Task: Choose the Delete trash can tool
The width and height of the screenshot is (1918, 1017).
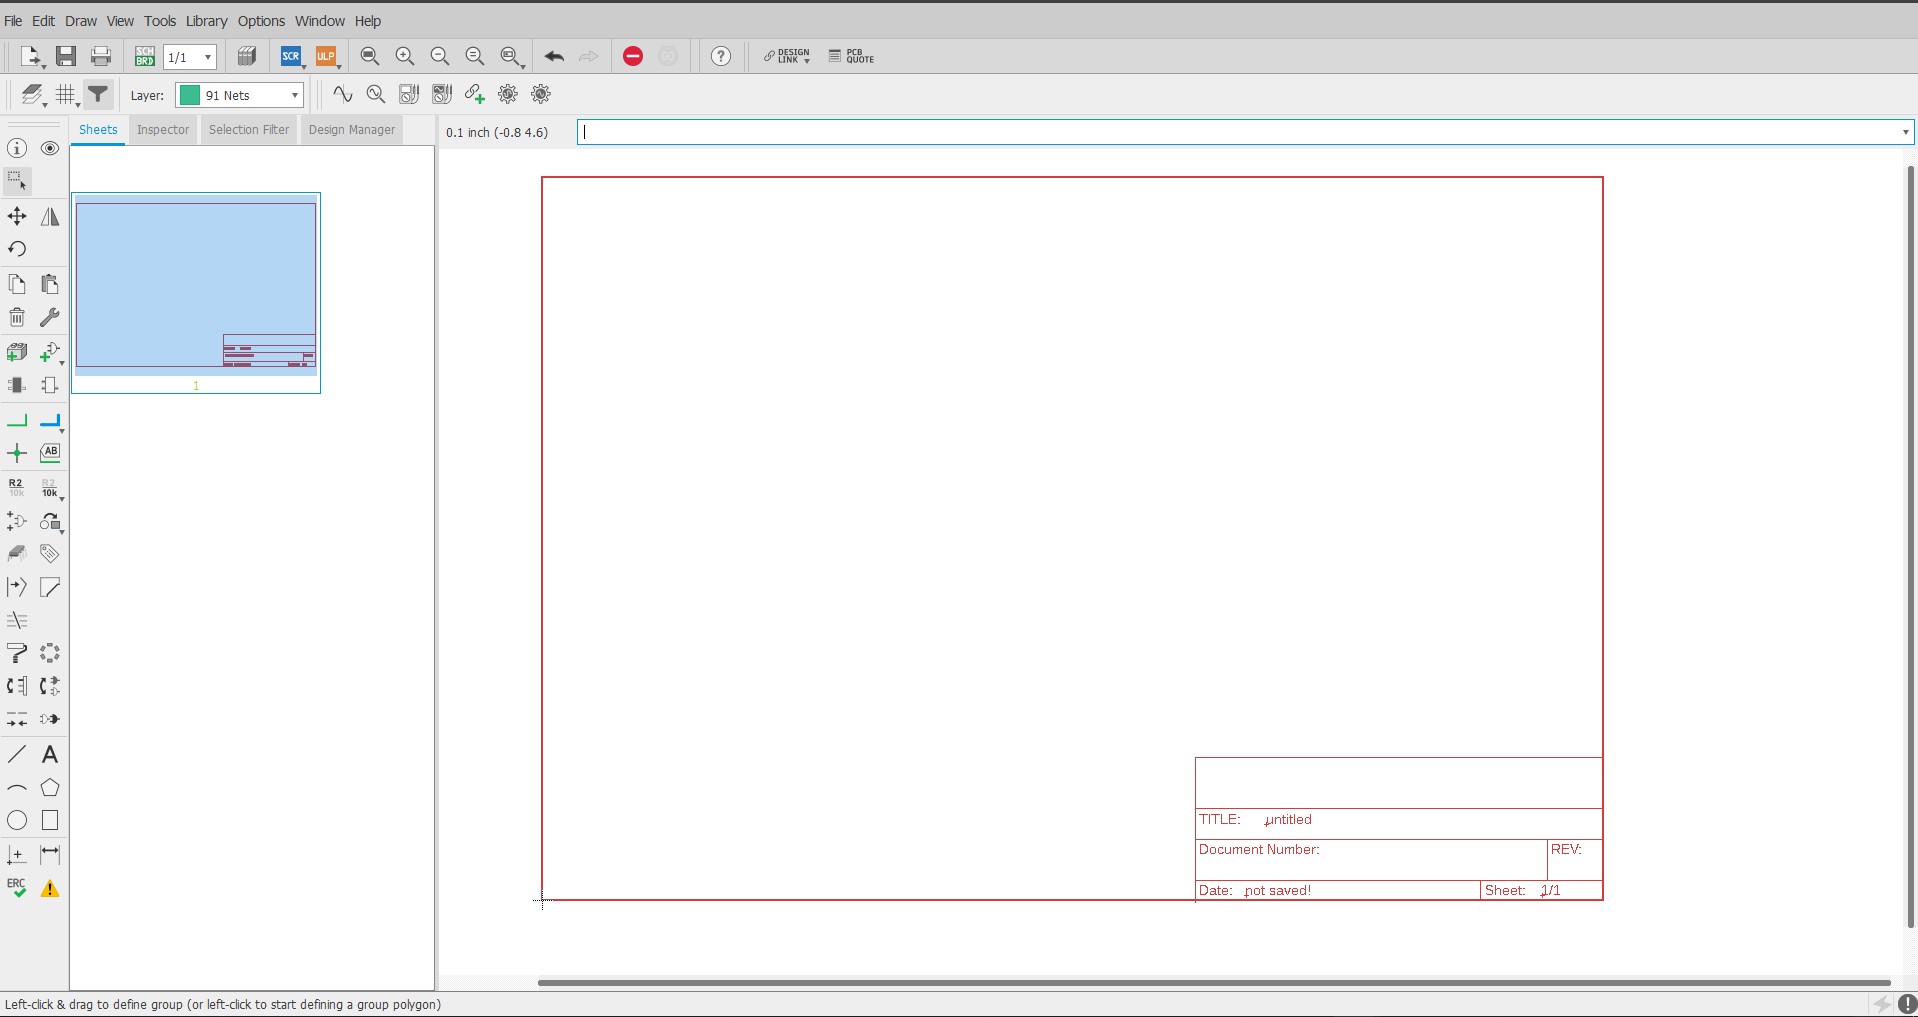Action: click(17, 318)
